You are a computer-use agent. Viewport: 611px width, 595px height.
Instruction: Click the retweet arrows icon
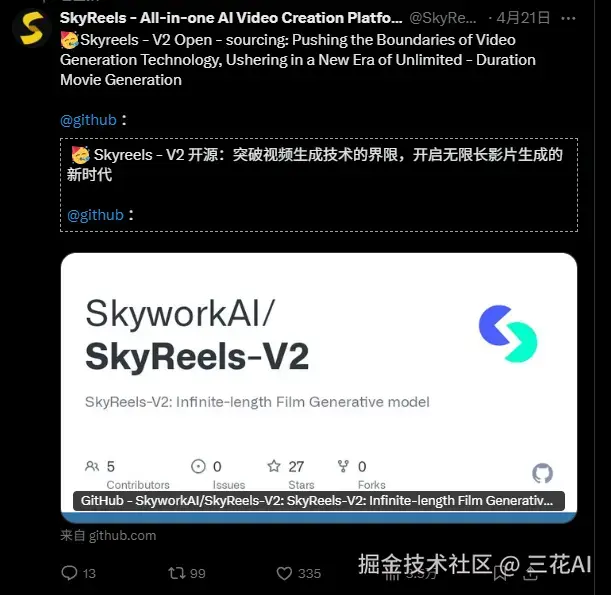tap(177, 573)
